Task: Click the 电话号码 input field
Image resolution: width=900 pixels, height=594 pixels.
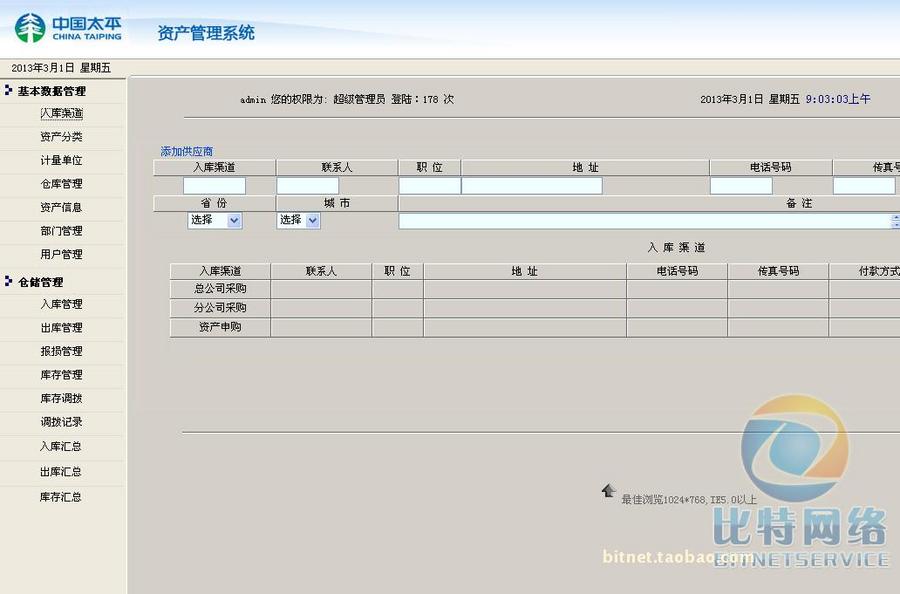Action: 741,185
